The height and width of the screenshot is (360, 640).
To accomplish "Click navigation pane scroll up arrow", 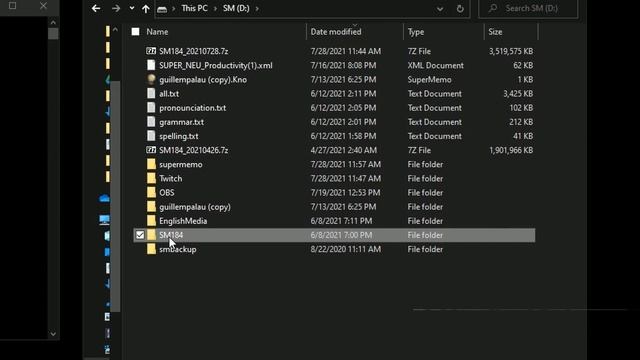I will pos(115,30).
